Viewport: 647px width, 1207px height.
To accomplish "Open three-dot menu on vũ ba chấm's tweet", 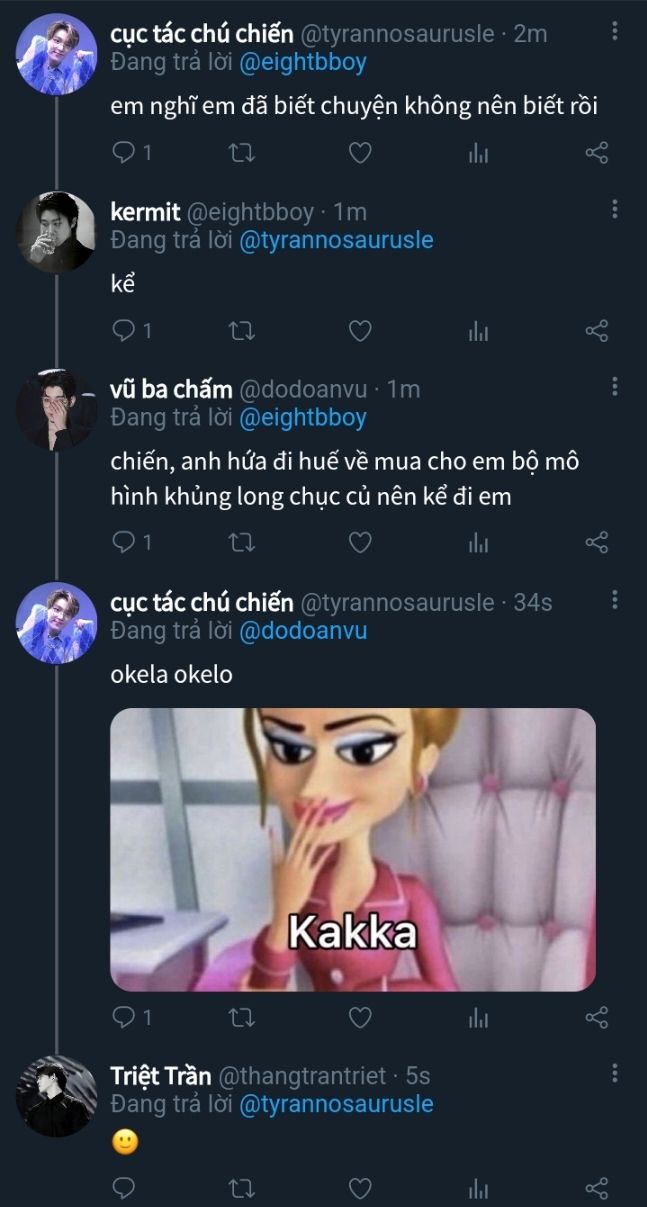I will click(x=614, y=386).
